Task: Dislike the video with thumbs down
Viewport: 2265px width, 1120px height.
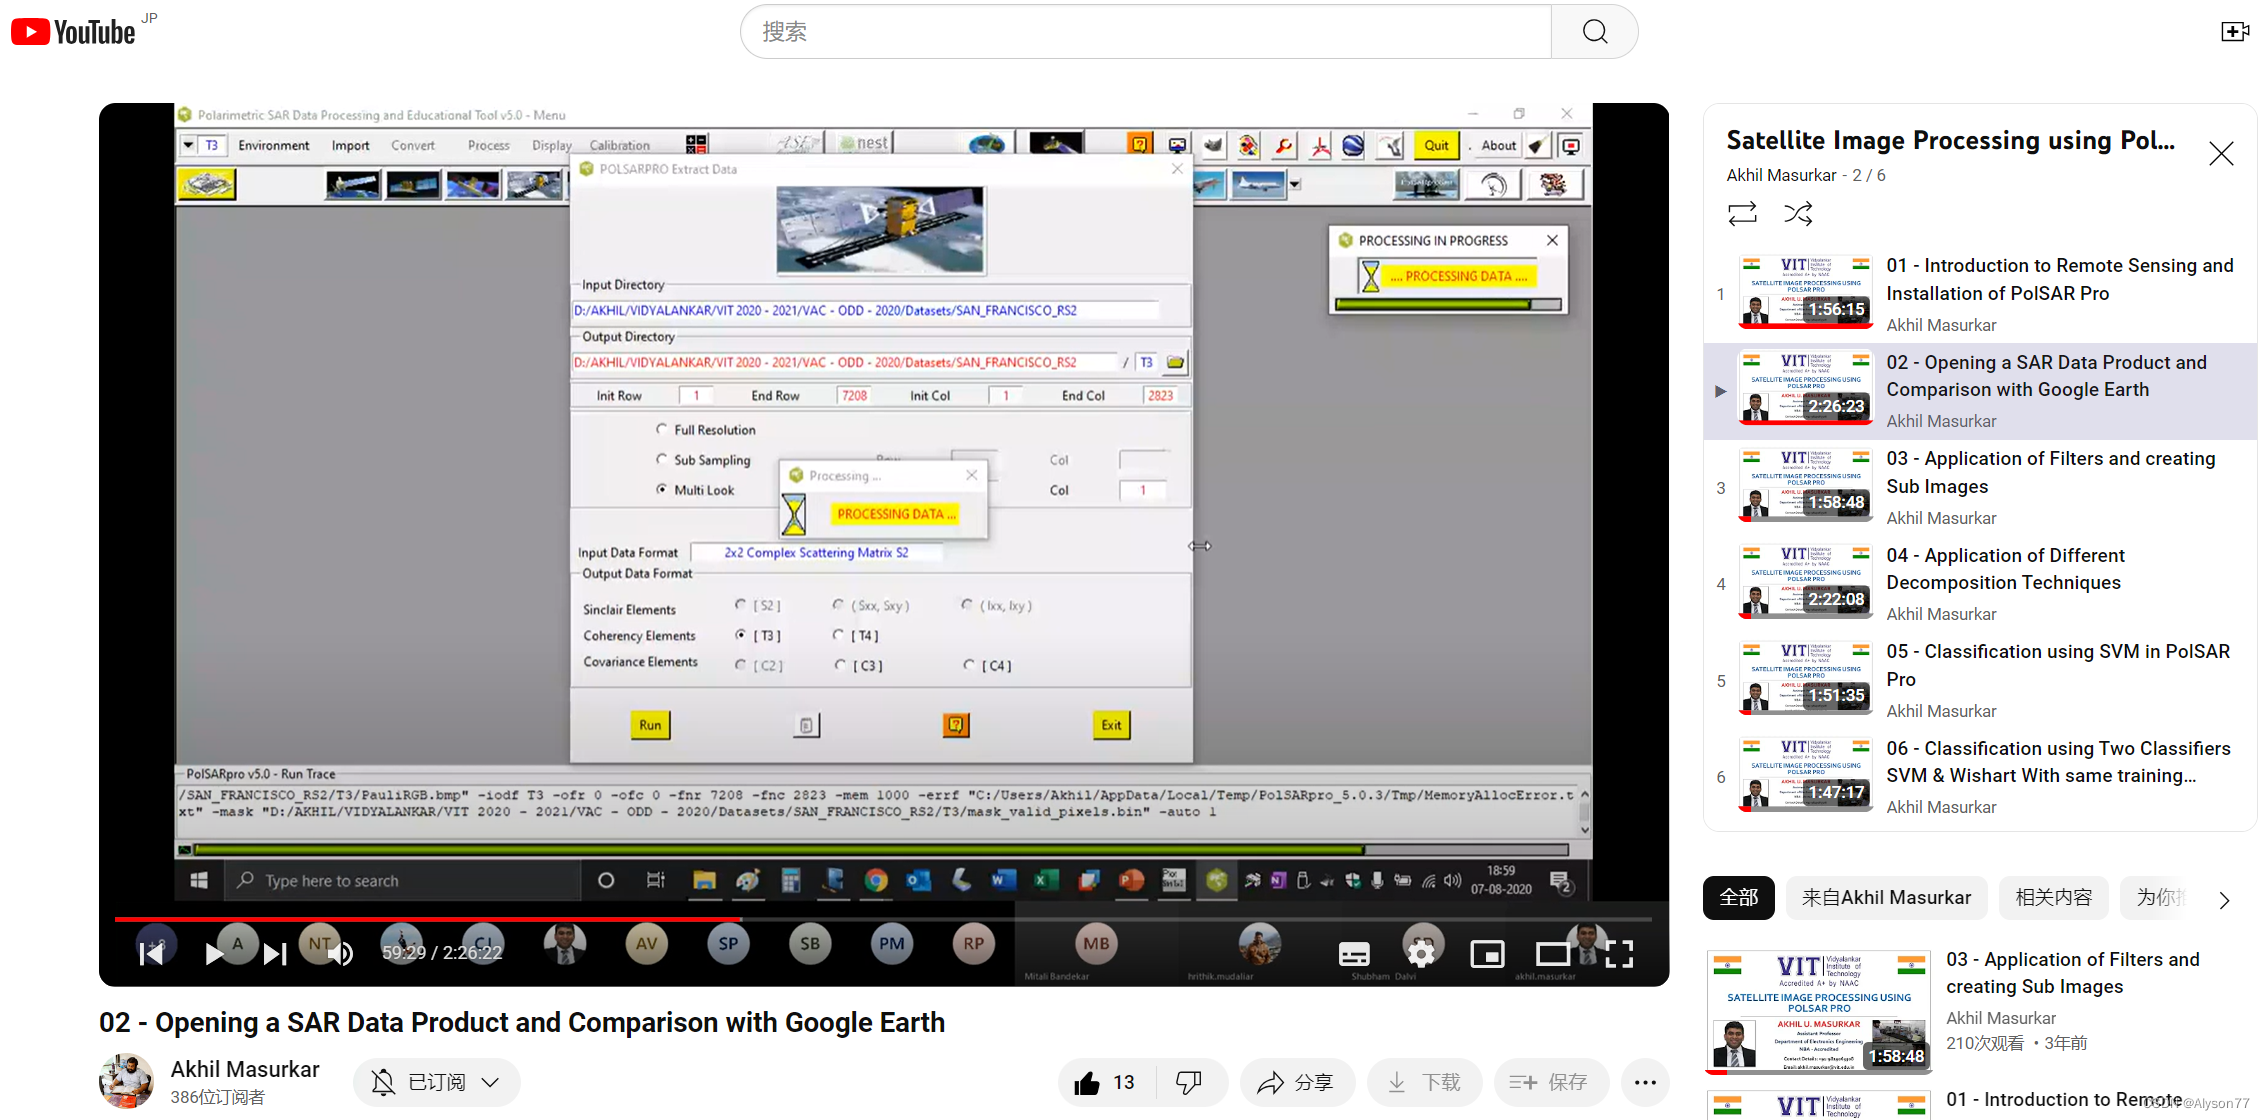Action: pos(1189,1082)
